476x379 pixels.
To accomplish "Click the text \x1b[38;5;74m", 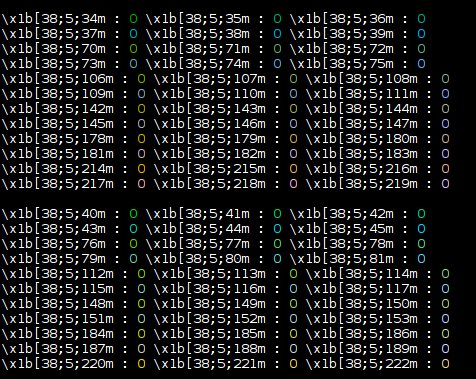I will click(198, 64).
